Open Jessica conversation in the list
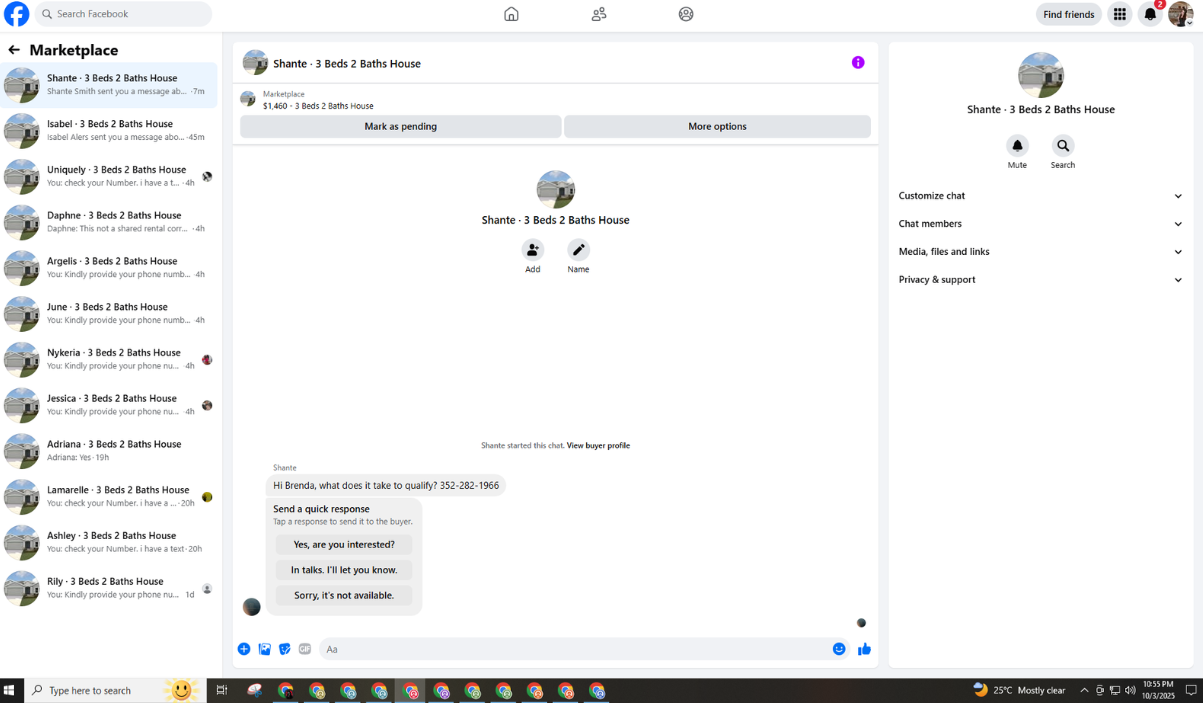Screen dimensions: 1203x703 [x=109, y=405]
